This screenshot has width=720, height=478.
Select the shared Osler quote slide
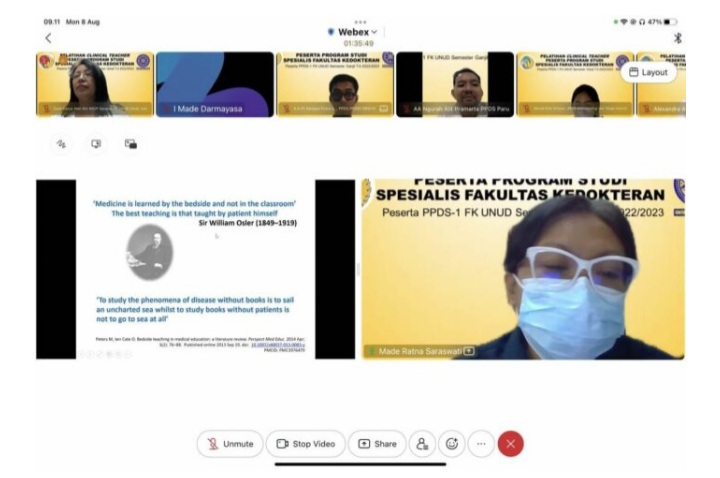[x=195, y=269]
